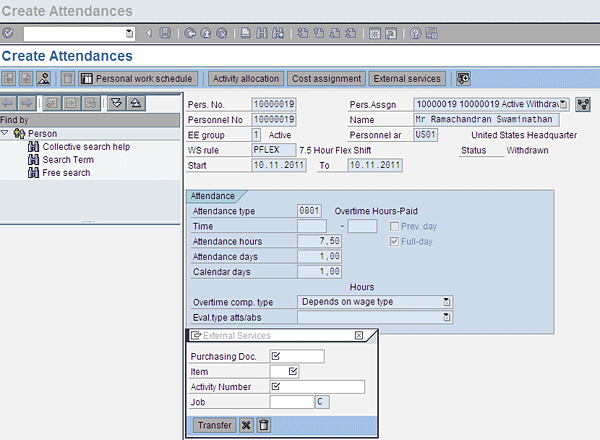Select Free search in Find by tree
Screen dimensions: 600x440
(66, 173)
